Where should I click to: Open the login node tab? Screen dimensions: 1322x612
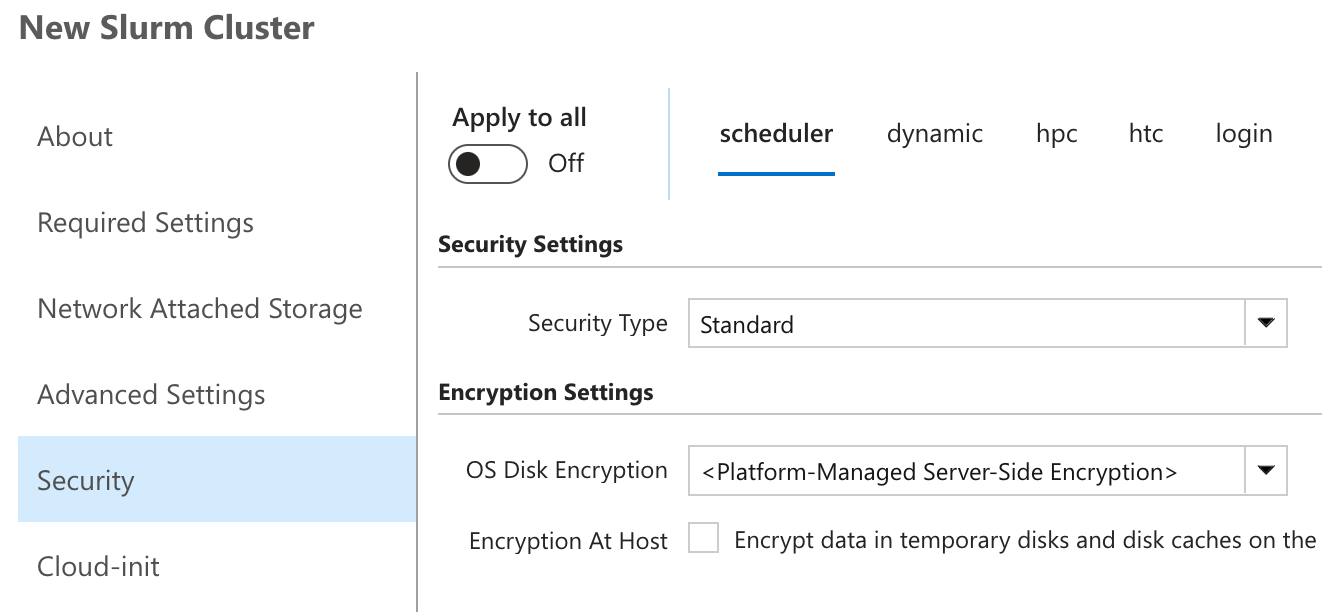(1243, 134)
